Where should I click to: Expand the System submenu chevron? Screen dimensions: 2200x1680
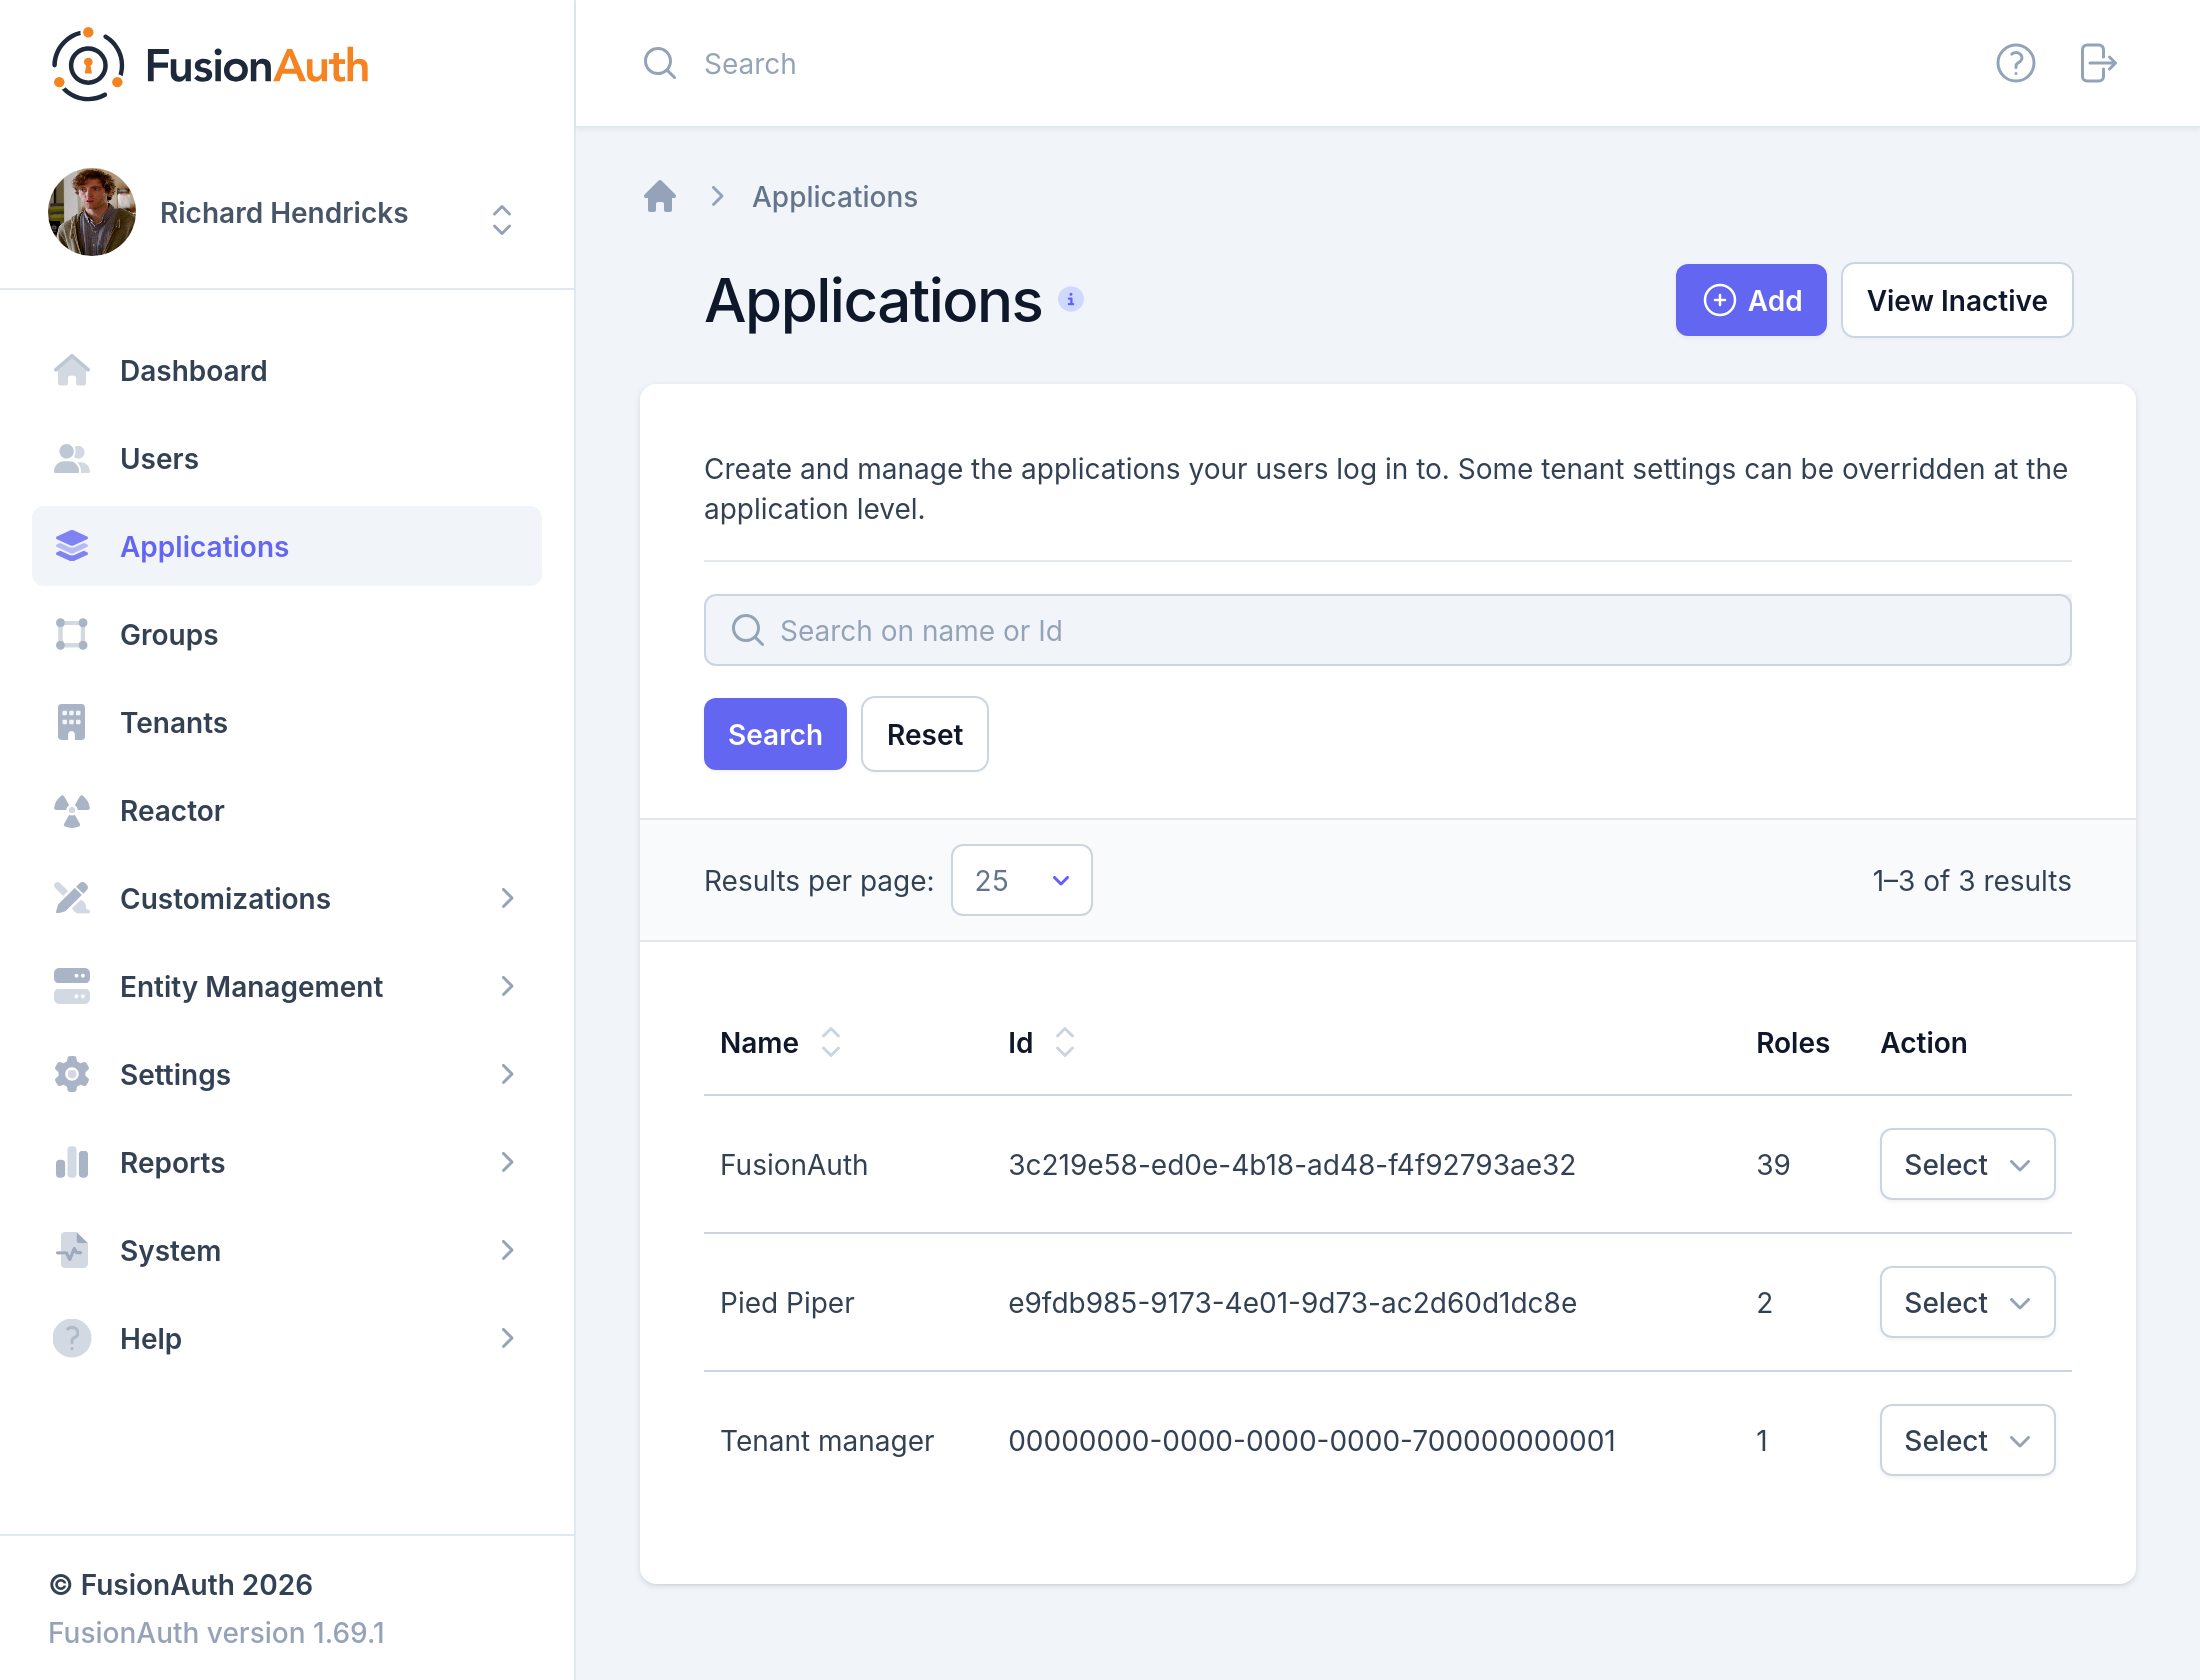(507, 1250)
